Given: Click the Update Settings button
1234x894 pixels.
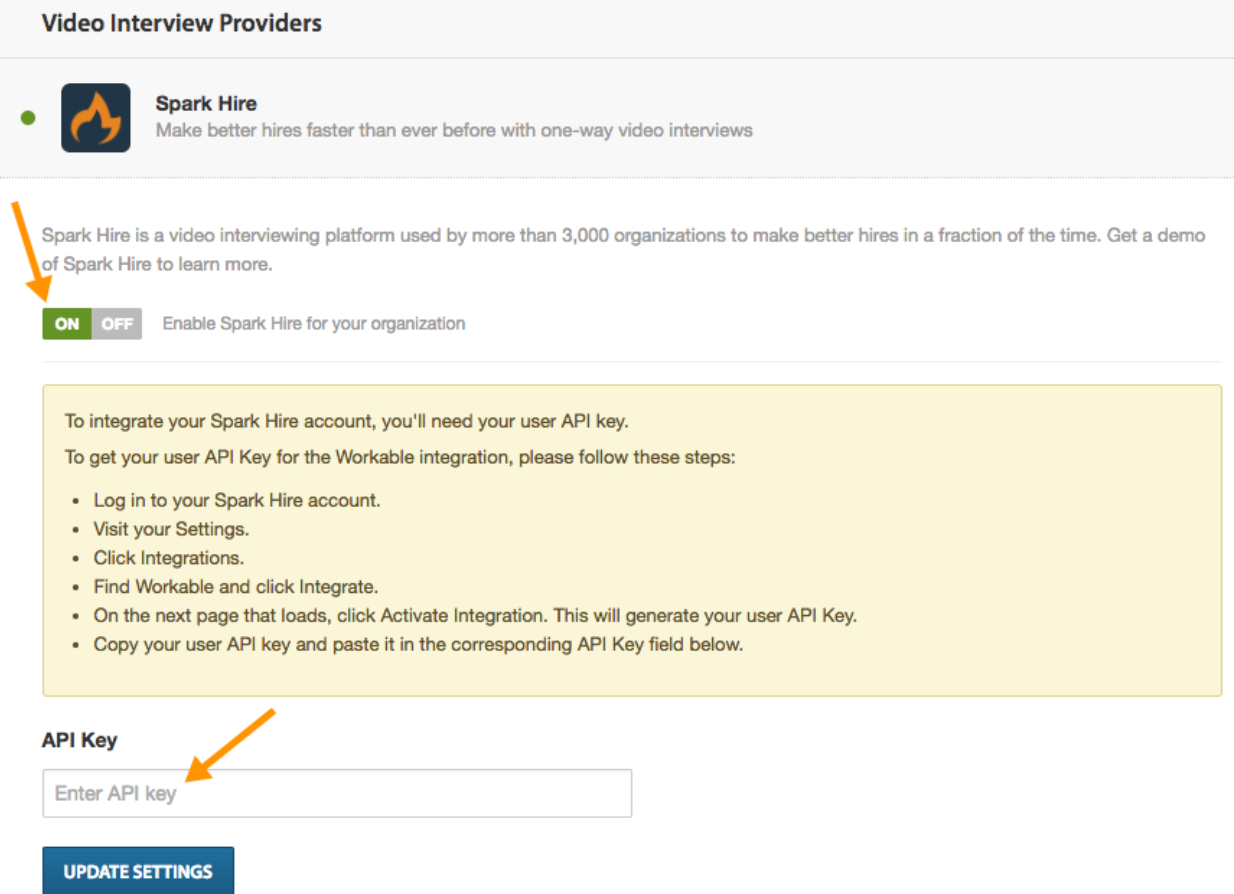Looking at the screenshot, I should [138, 871].
